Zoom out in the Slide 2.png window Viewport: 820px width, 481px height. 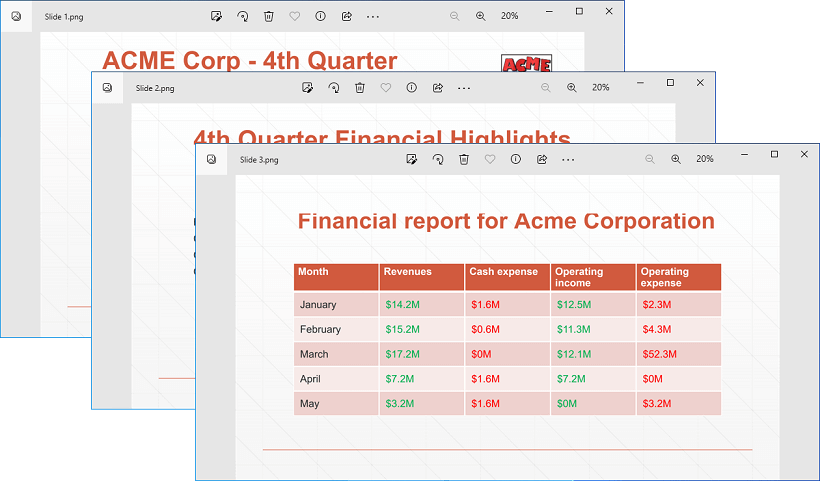coord(546,88)
